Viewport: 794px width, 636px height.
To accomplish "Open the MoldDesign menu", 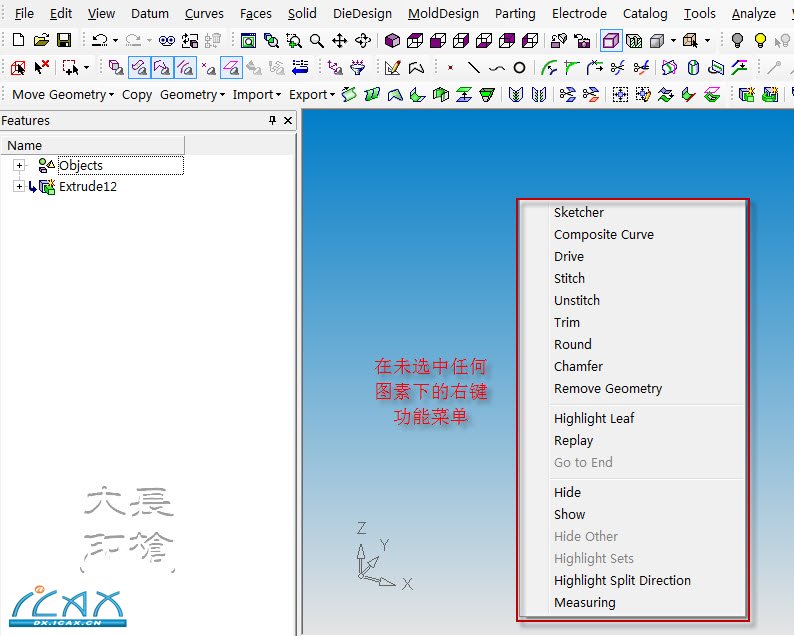I will tap(443, 13).
